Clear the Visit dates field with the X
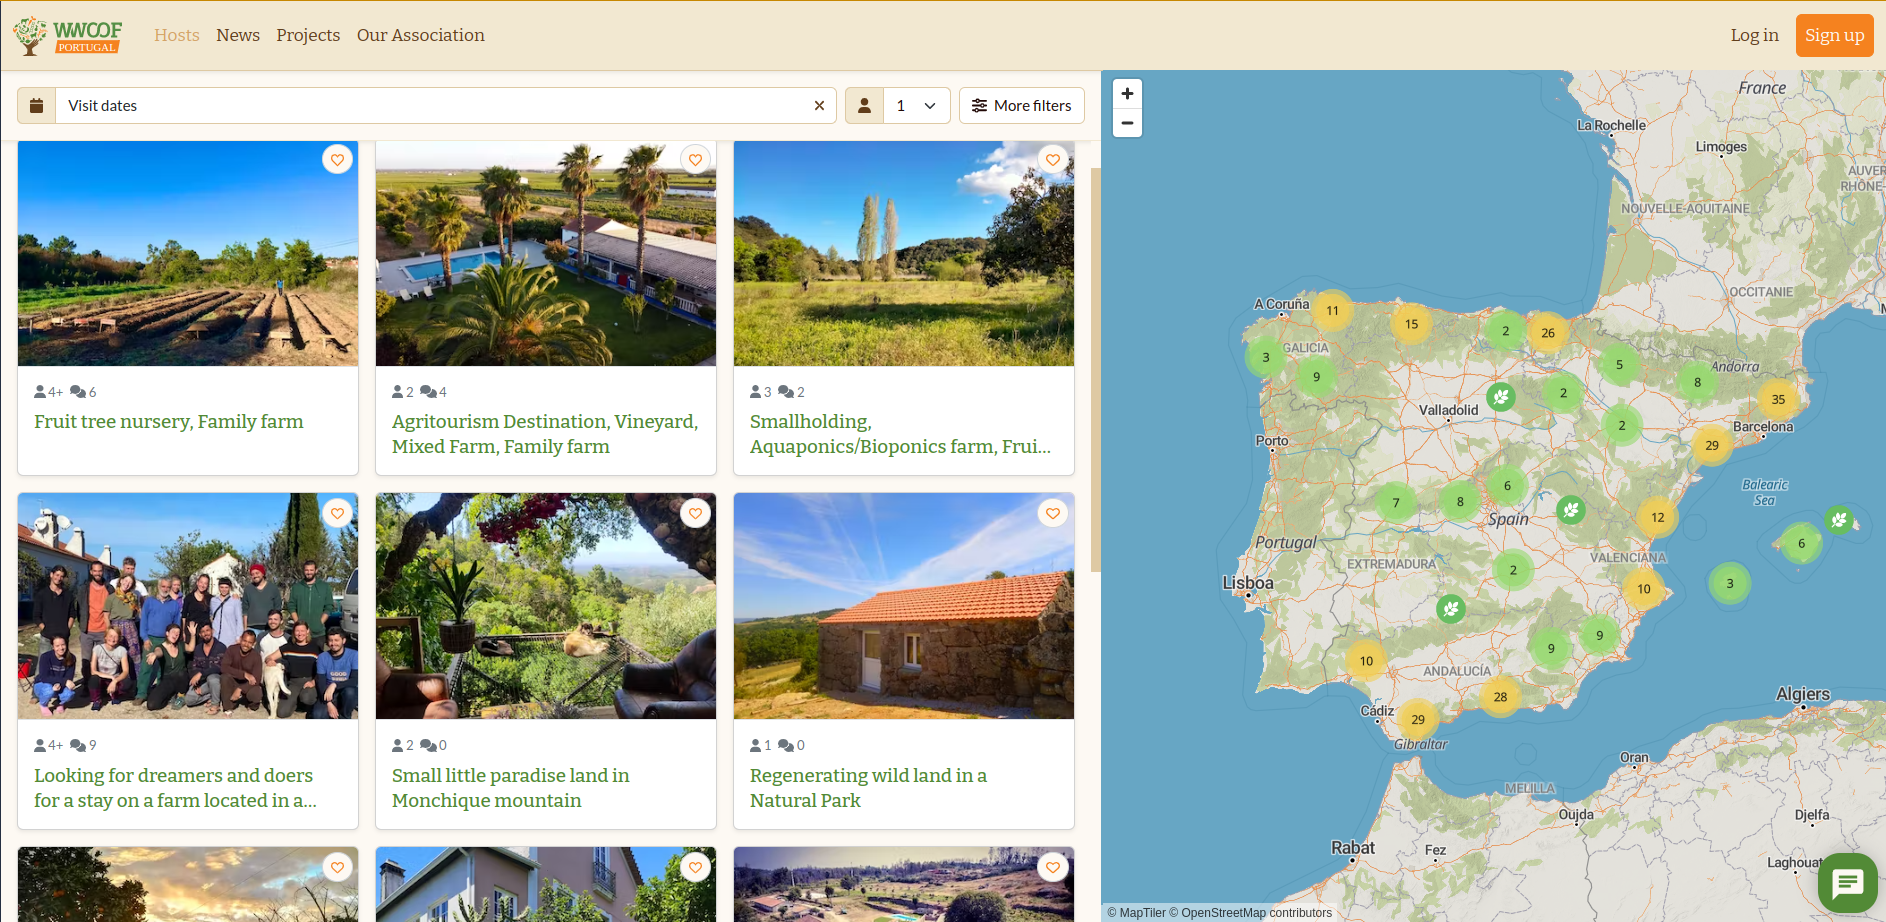Image resolution: width=1886 pixels, height=922 pixels. click(x=818, y=105)
